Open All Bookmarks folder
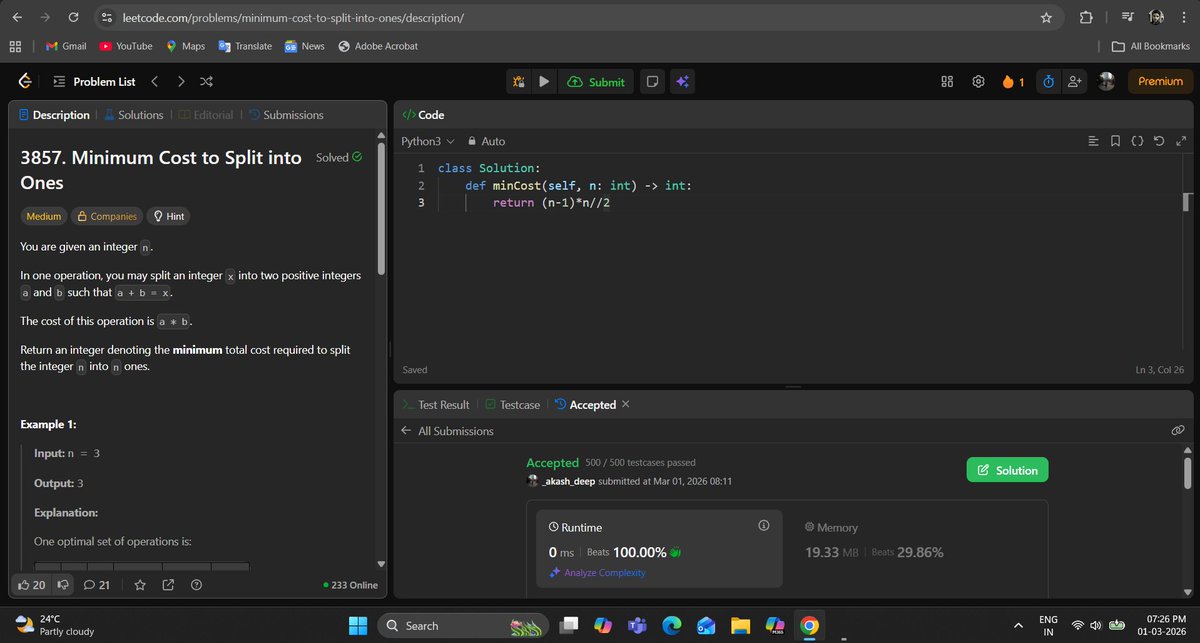The height and width of the screenshot is (643, 1200). [1151, 46]
